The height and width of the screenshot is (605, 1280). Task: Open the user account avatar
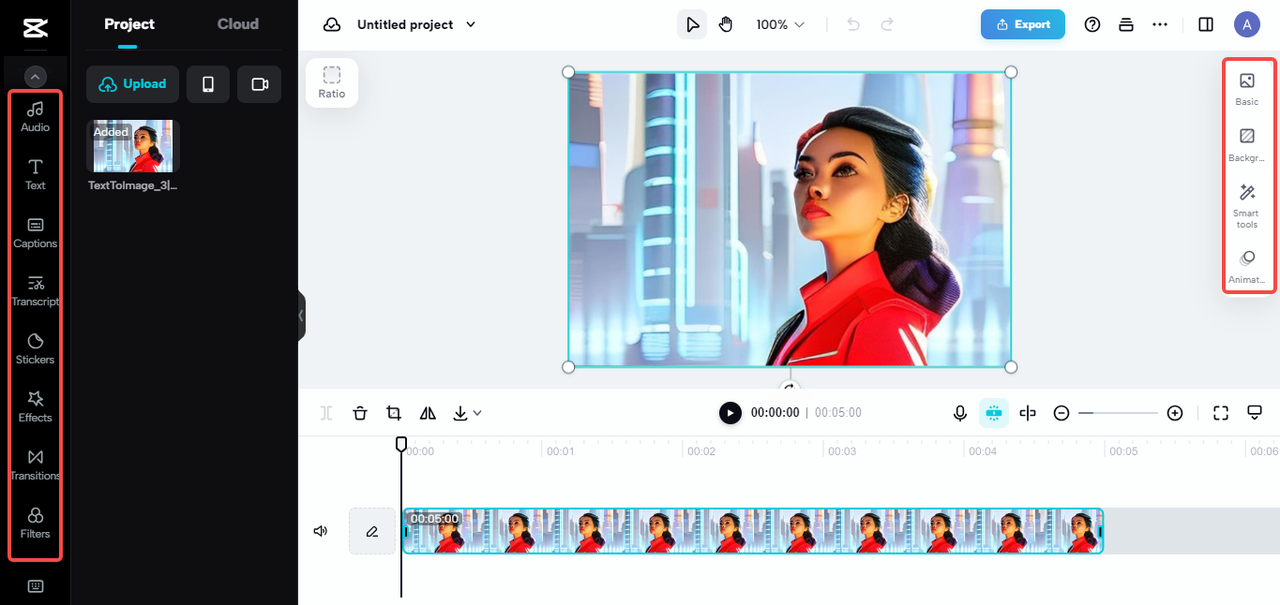[x=1246, y=25]
